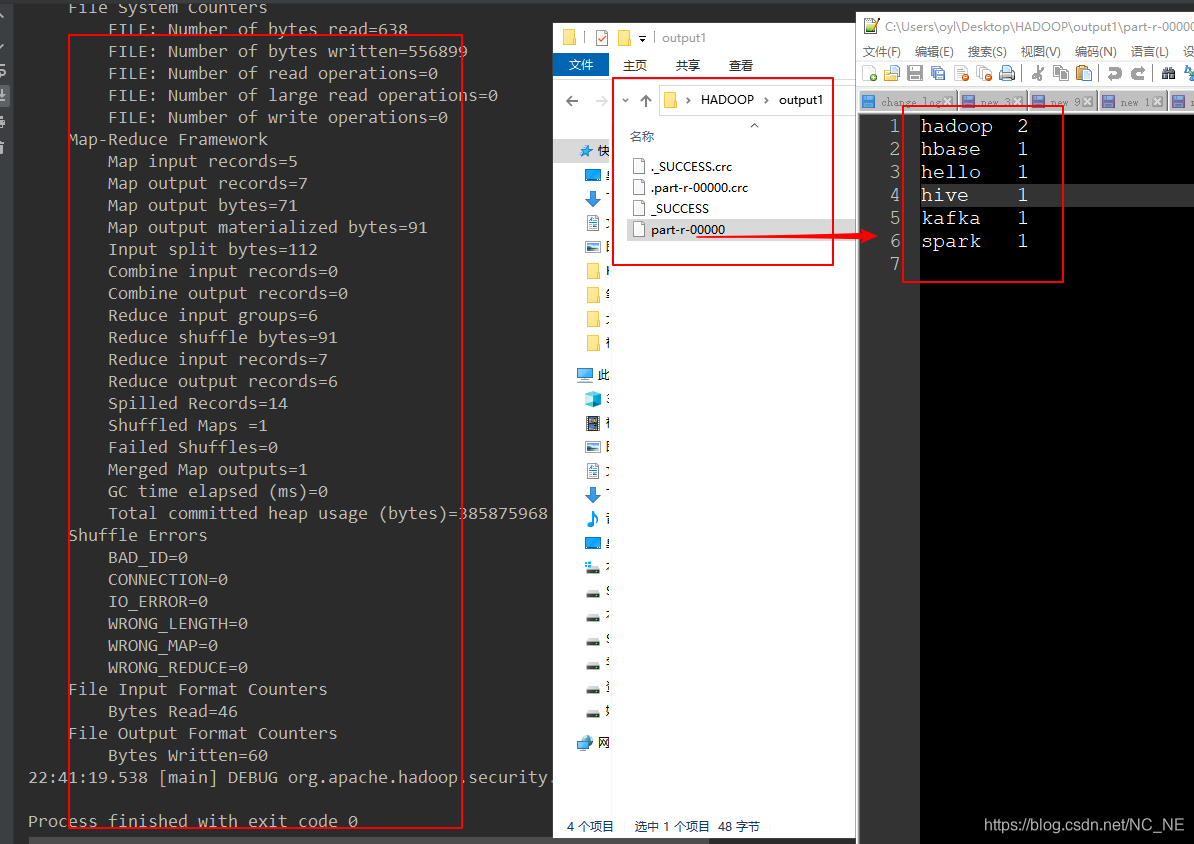
Task: Click output1 in the Explorer breadcrumb path
Action: click(800, 100)
